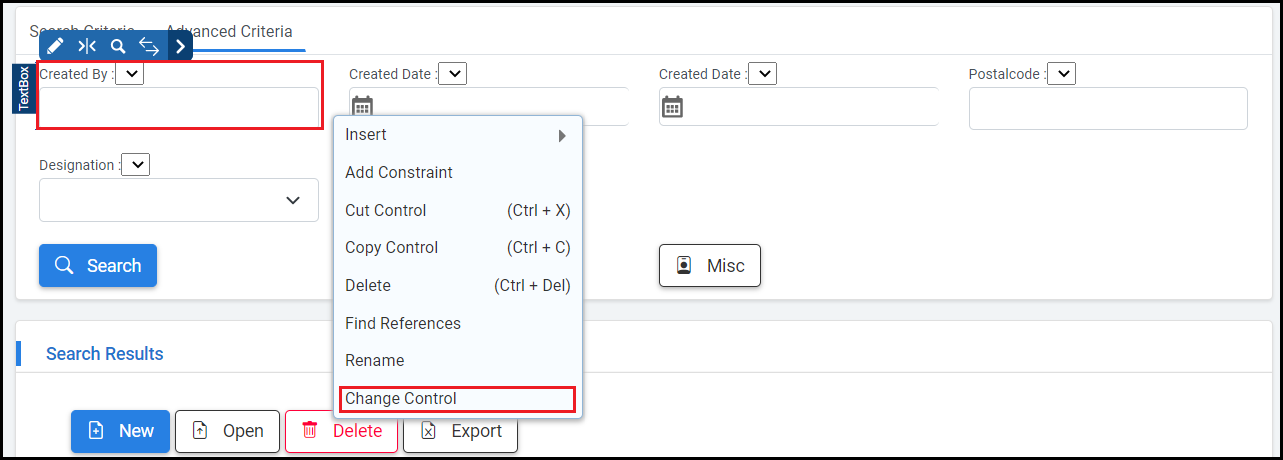Image resolution: width=1283 pixels, height=460 pixels.
Task: Select Add Constraint in the context menu
Action: (x=399, y=173)
